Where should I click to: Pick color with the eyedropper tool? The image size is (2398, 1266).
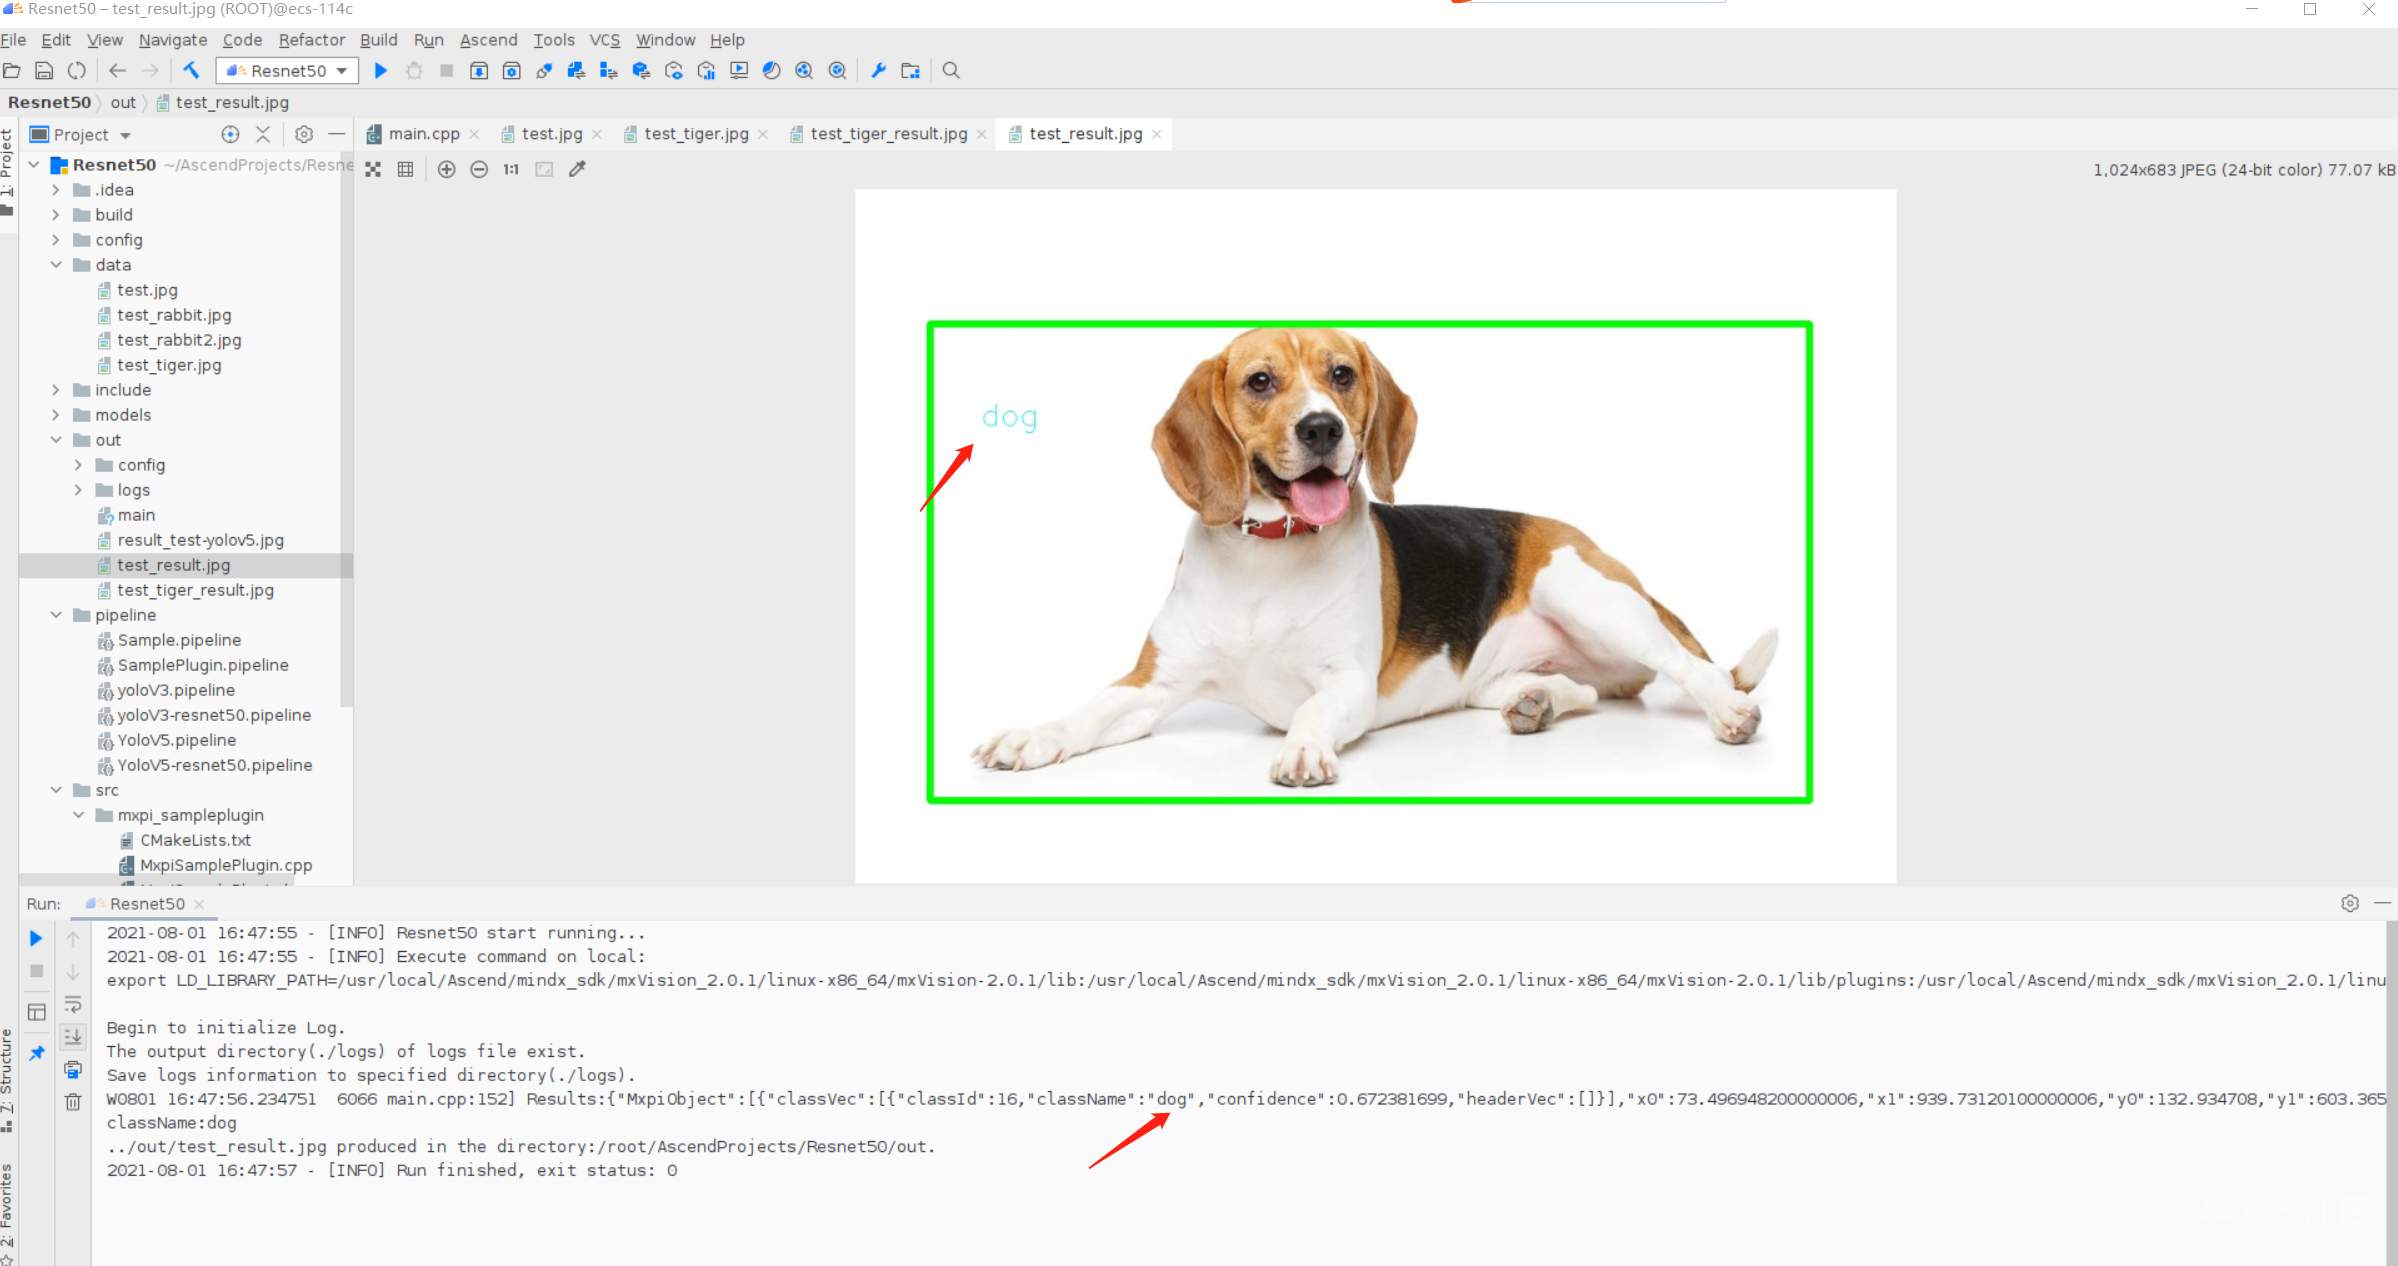(x=577, y=170)
